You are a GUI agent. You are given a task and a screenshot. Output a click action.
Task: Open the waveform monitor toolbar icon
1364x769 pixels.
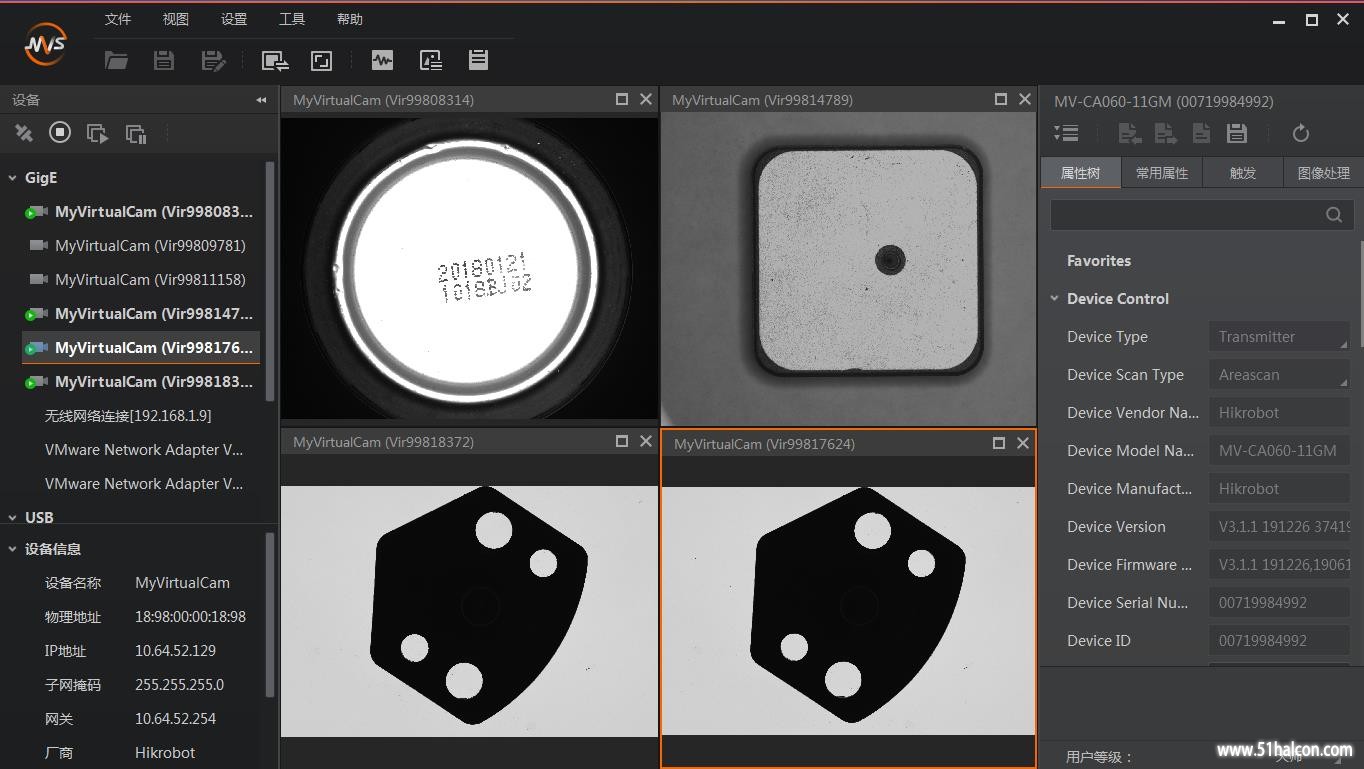point(382,60)
